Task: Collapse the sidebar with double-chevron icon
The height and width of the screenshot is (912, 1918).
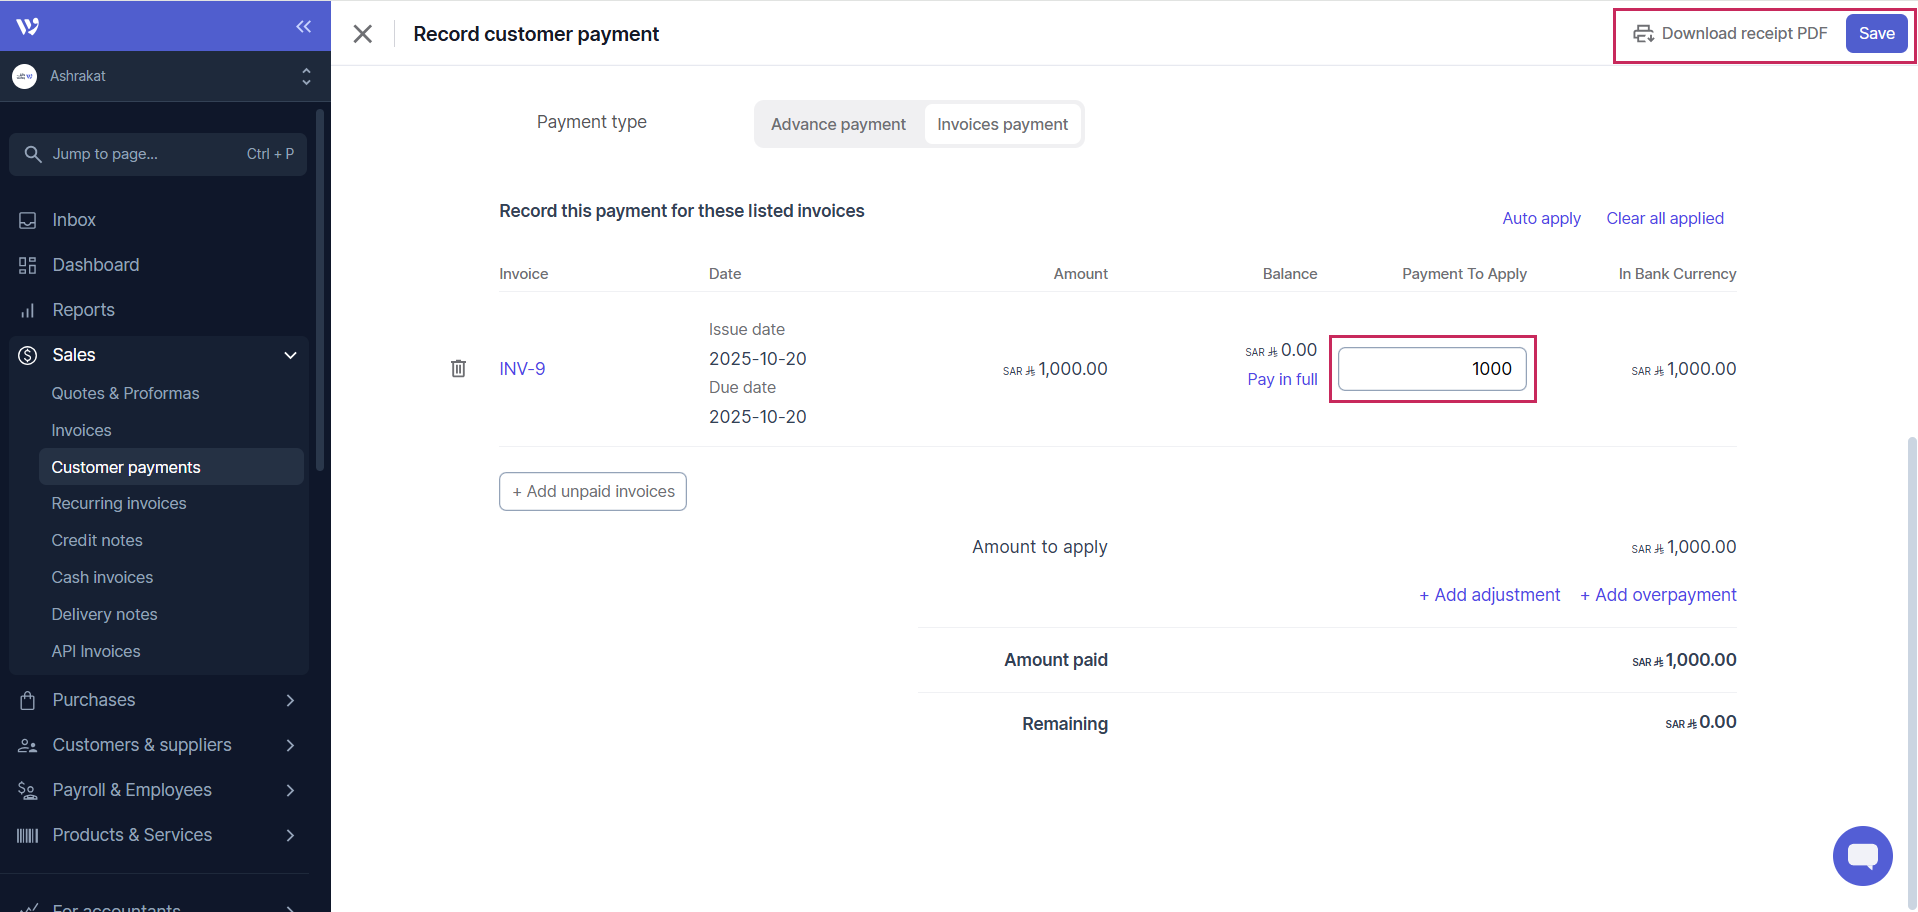Action: [x=303, y=27]
